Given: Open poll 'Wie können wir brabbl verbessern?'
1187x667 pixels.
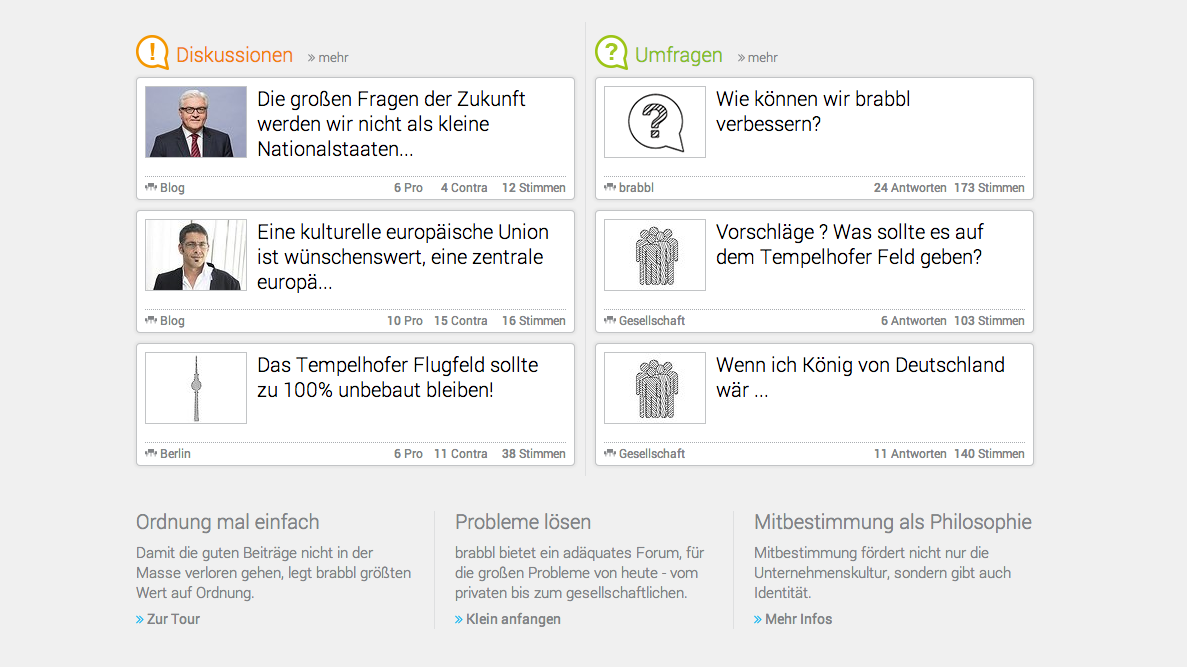Looking at the screenshot, I should pos(813,111).
